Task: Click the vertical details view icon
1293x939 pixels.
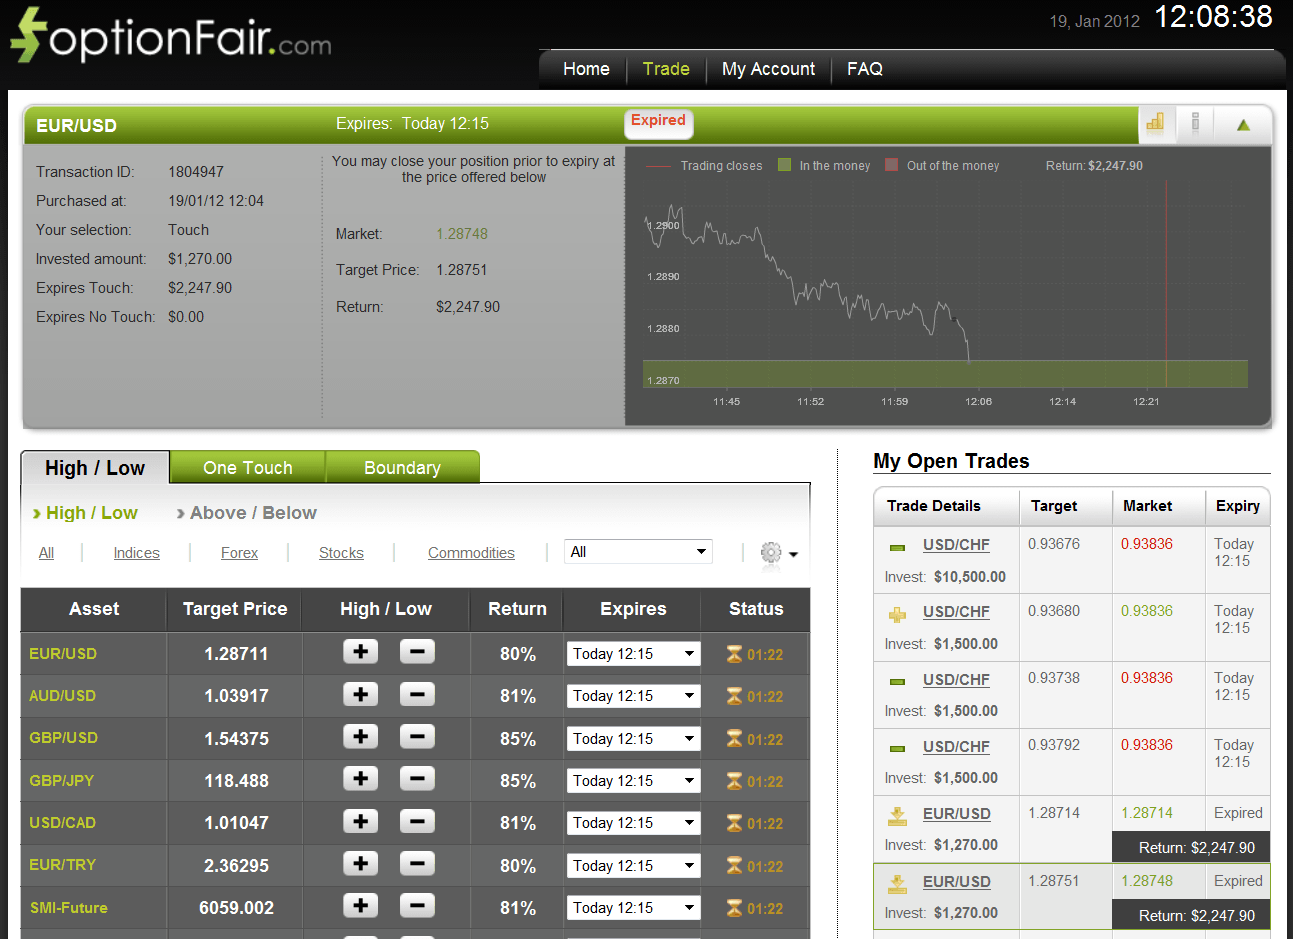Action: tap(1196, 123)
